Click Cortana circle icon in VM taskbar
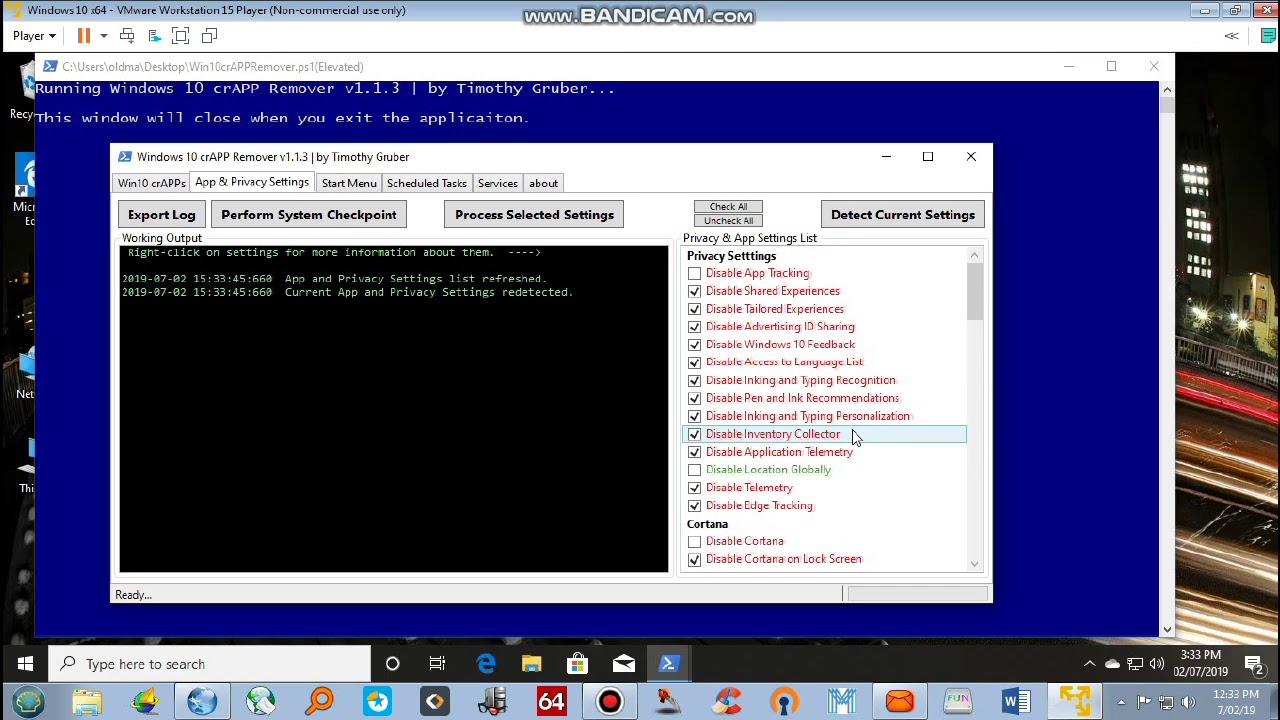 pos(392,664)
